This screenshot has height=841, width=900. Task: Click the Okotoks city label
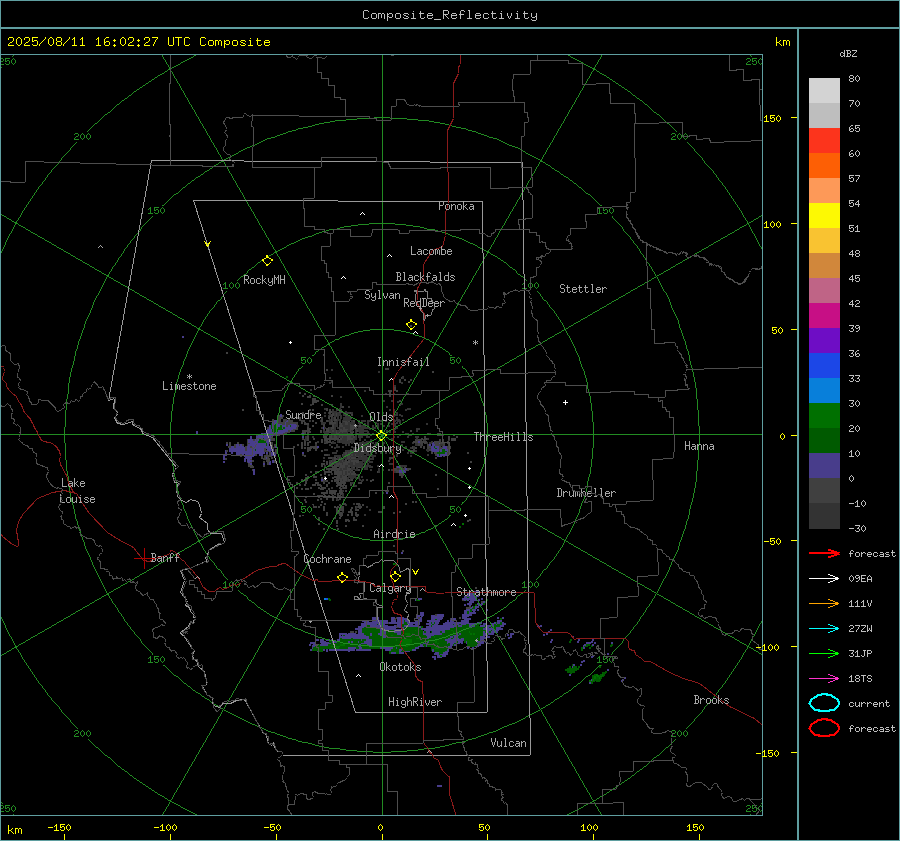point(400,667)
